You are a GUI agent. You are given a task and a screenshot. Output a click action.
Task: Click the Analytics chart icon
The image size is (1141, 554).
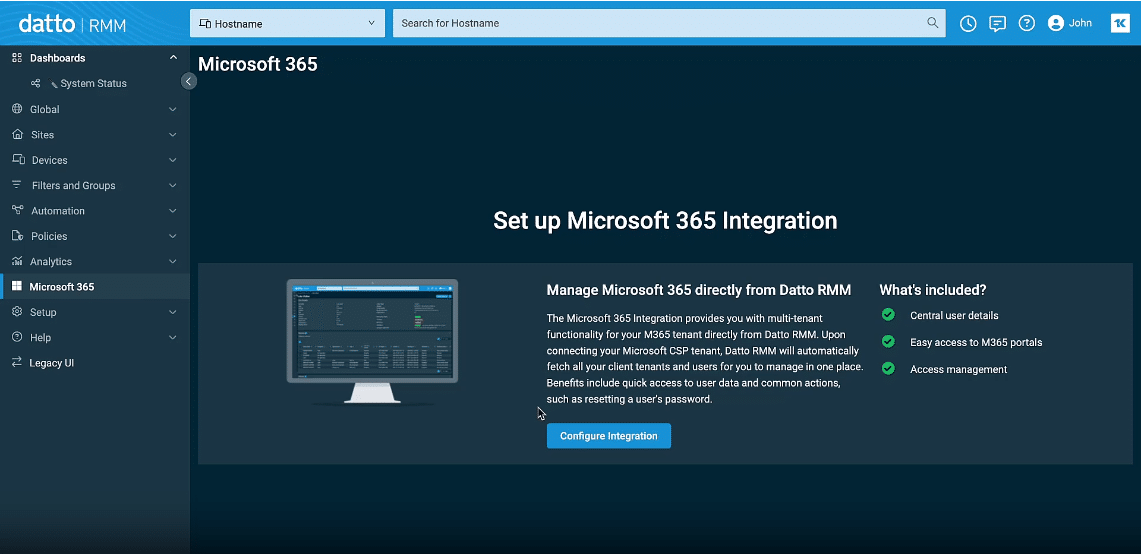tap(17, 261)
